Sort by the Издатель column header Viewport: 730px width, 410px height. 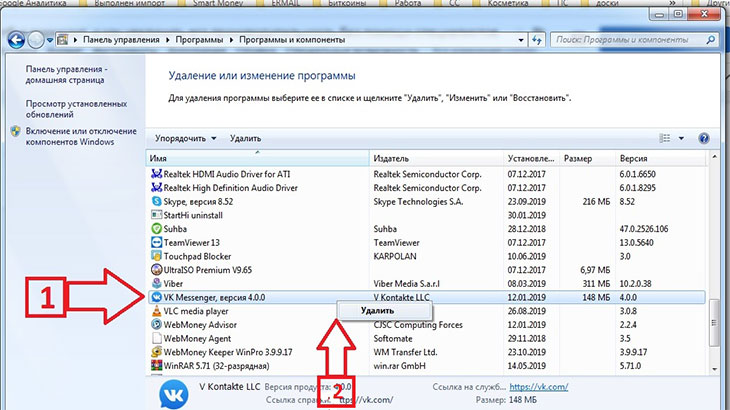tap(436, 158)
